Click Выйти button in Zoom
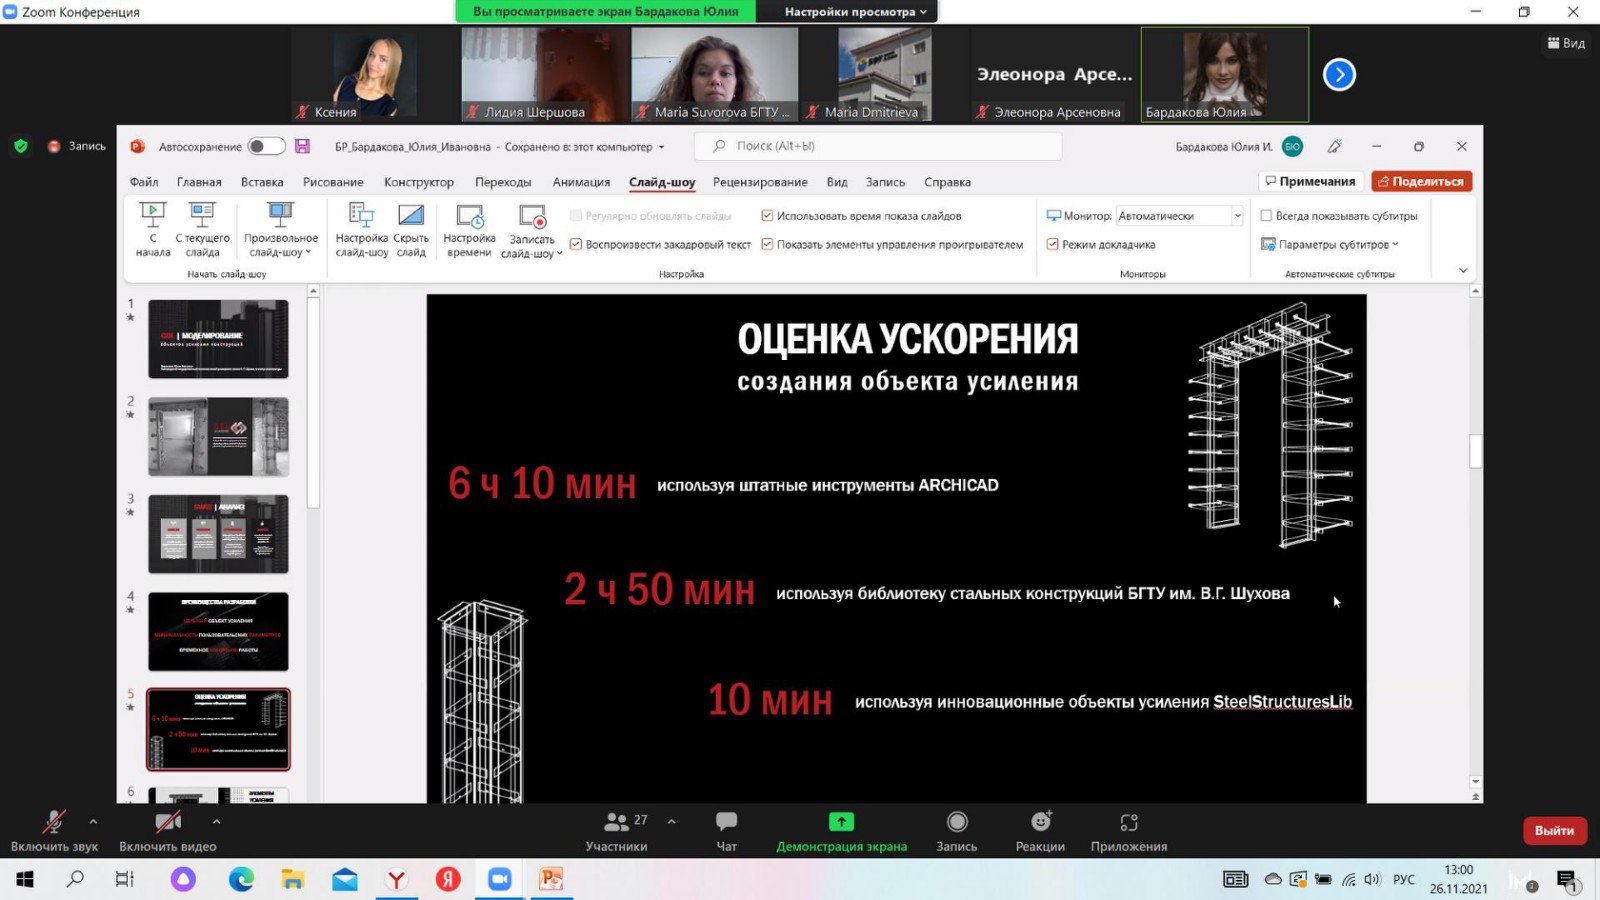 coord(1554,830)
